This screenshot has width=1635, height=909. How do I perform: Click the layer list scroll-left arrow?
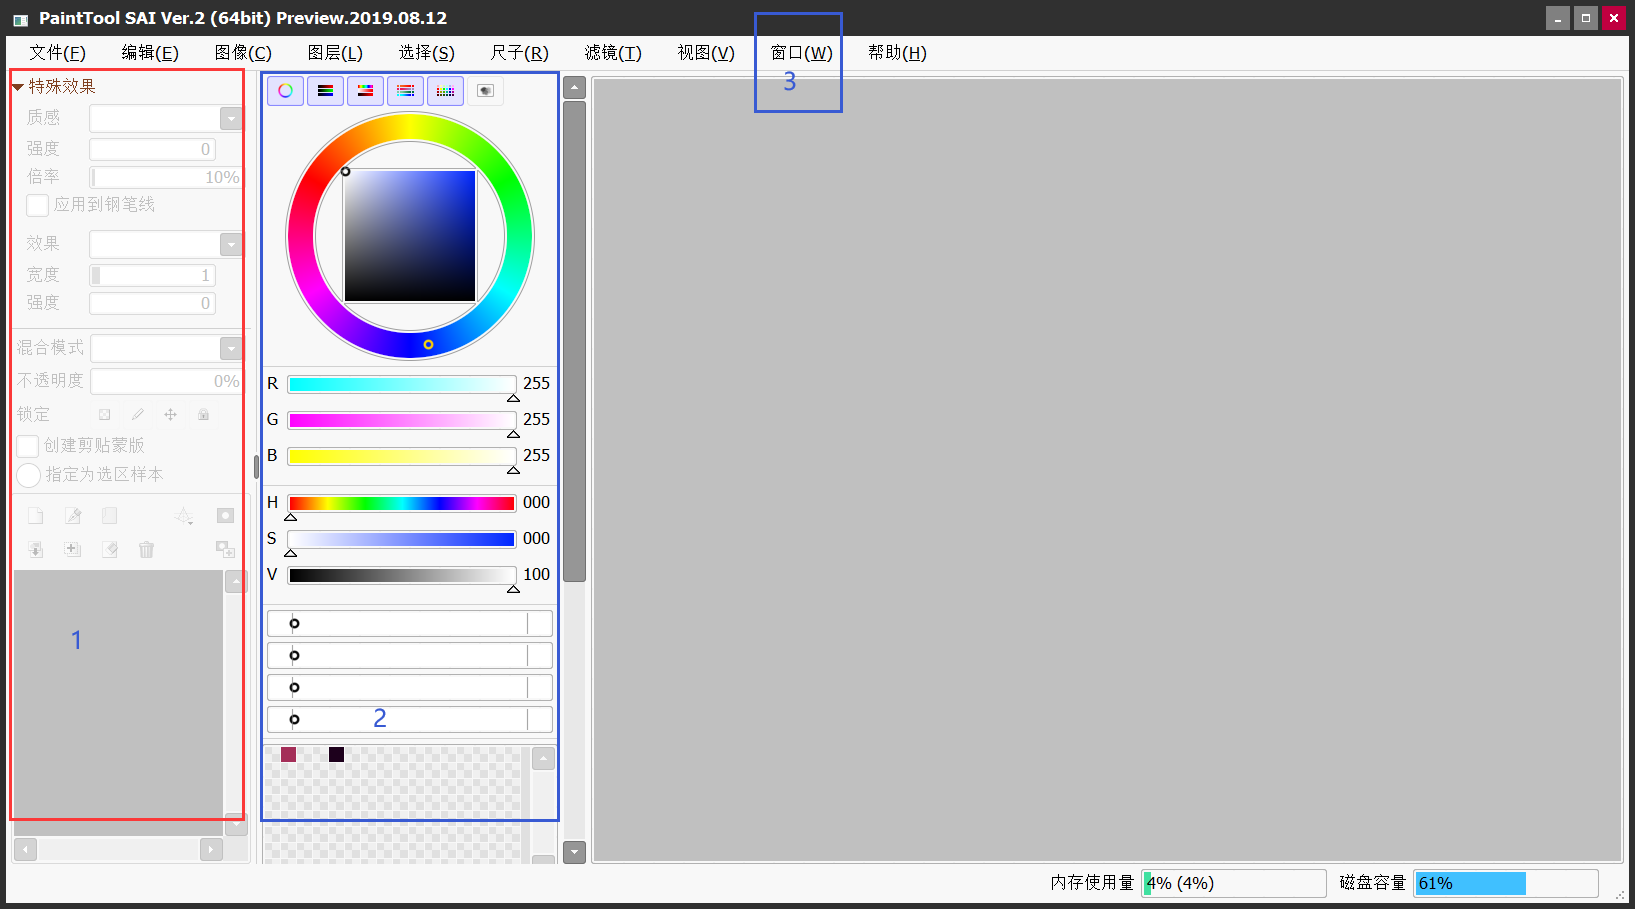tap(25, 850)
